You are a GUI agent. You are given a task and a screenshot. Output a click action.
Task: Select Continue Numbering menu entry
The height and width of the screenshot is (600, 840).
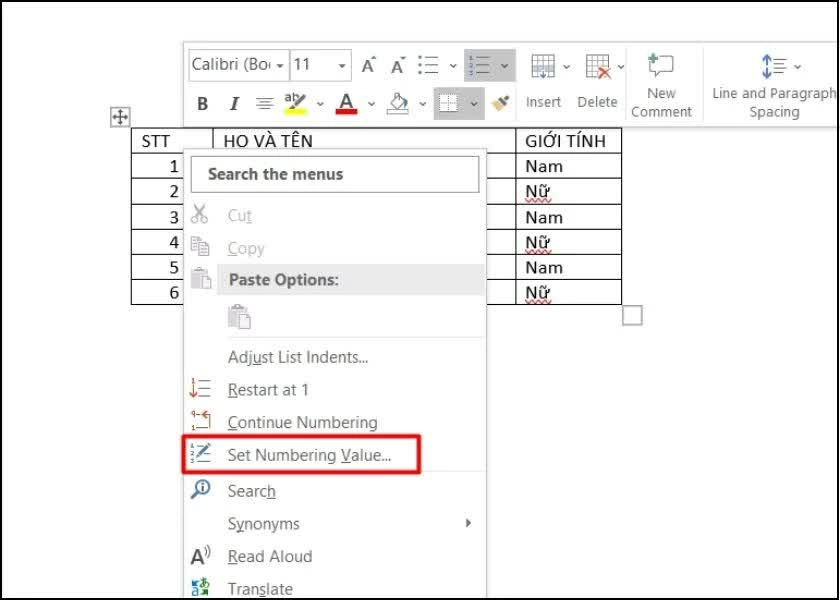(x=334, y=423)
